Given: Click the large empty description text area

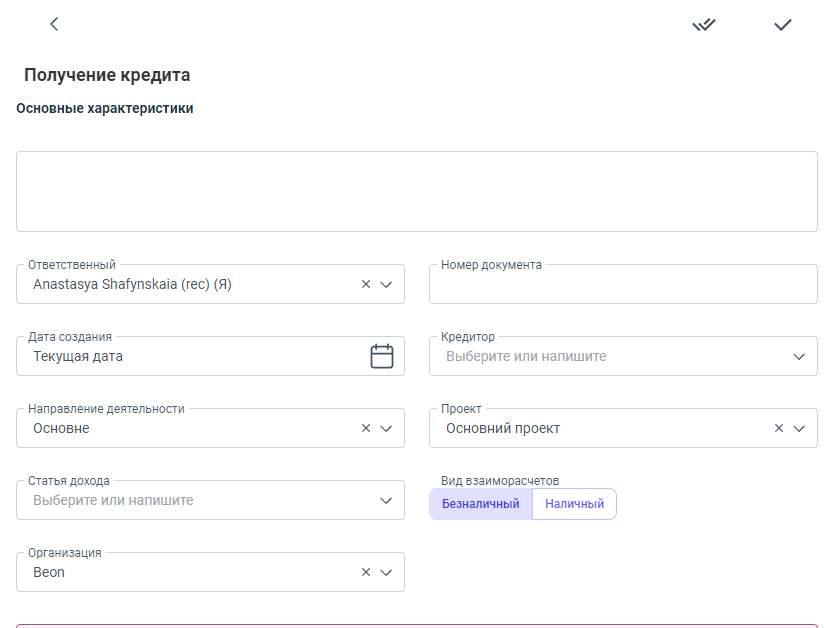Looking at the screenshot, I should 416,192.
